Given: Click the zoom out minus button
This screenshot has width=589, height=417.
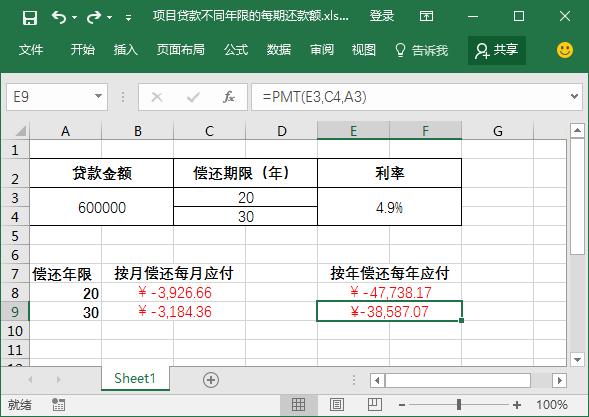Looking at the screenshot, I should click(x=402, y=405).
